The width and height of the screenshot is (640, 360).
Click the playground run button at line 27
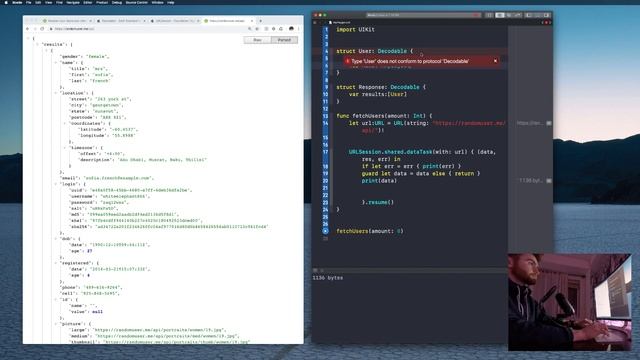pos(325,231)
